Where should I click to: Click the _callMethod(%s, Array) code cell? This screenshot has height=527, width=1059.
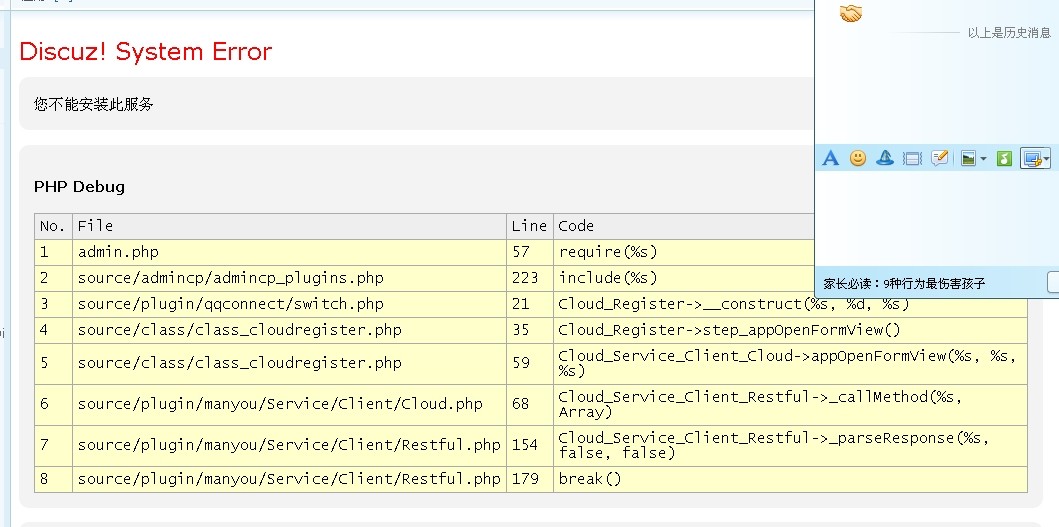click(790, 404)
